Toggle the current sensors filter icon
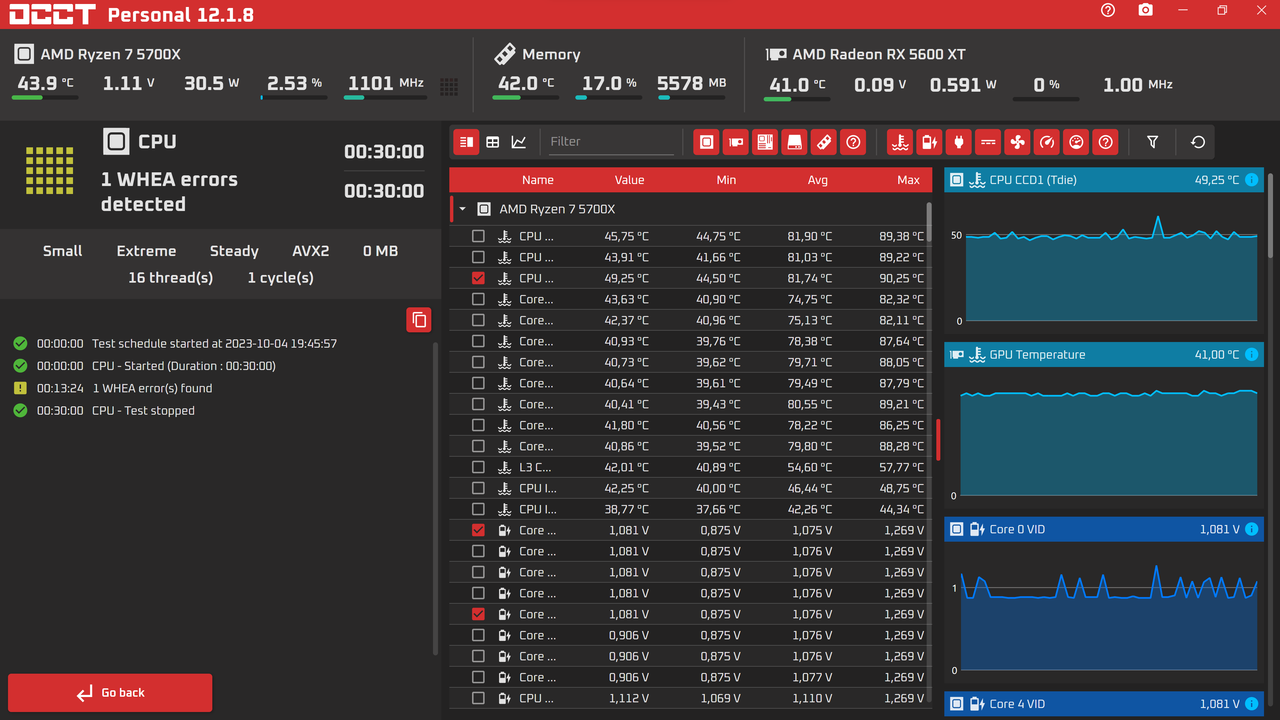 pyautogui.click(x=988, y=142)
